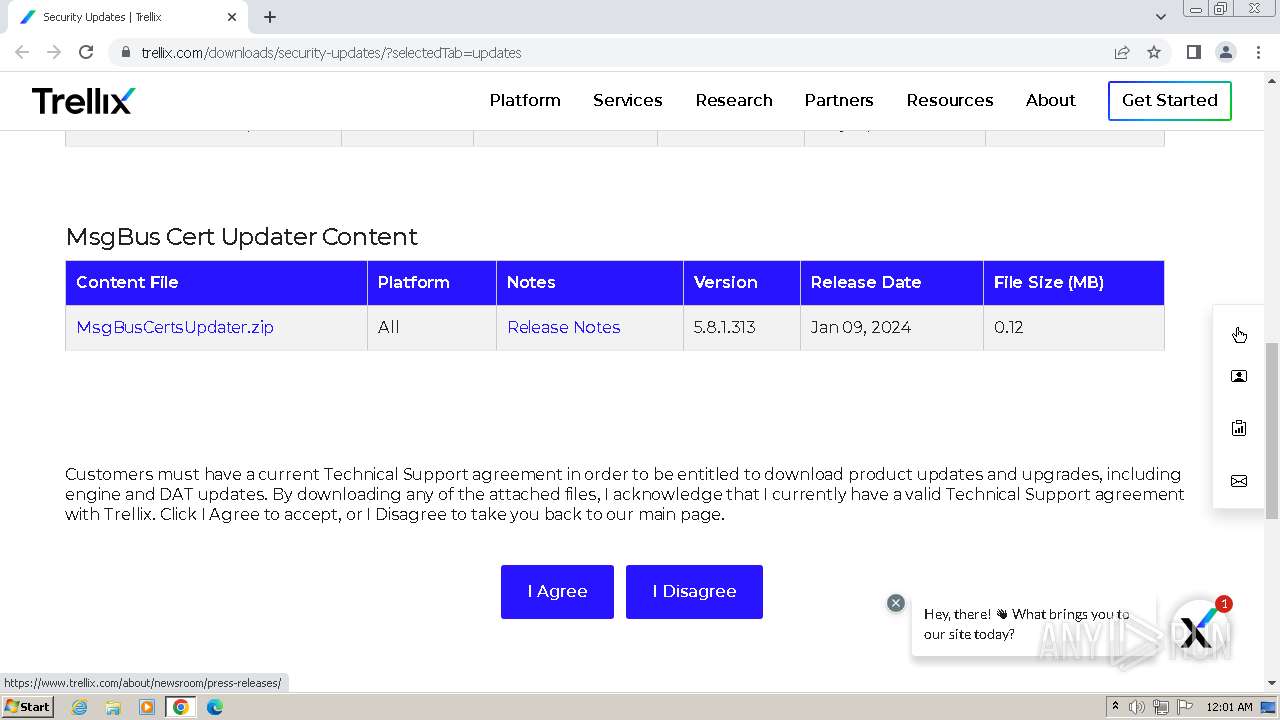
Task: Click the page vertical scrollbar
Action: click(1272, 430)
